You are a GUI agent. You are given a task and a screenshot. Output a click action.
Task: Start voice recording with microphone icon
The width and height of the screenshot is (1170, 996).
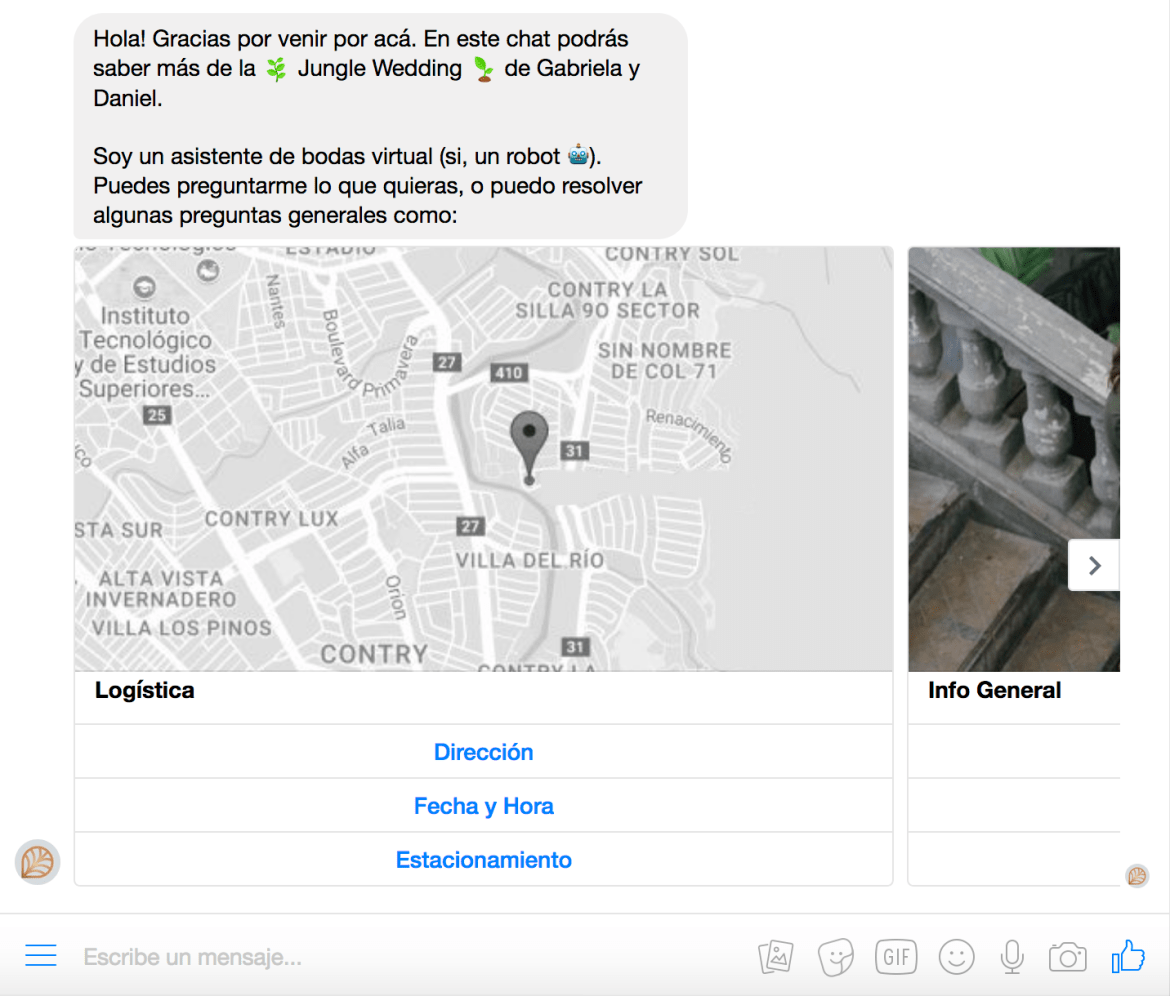[x=1012, y=956]
